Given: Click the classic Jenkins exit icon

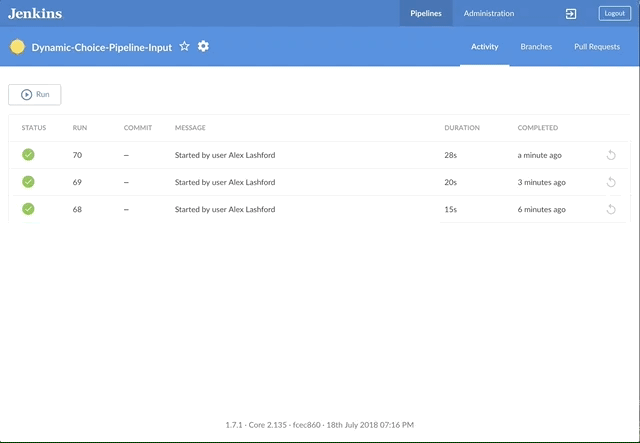Looking at the screenshot, I should tap(571, 14).
